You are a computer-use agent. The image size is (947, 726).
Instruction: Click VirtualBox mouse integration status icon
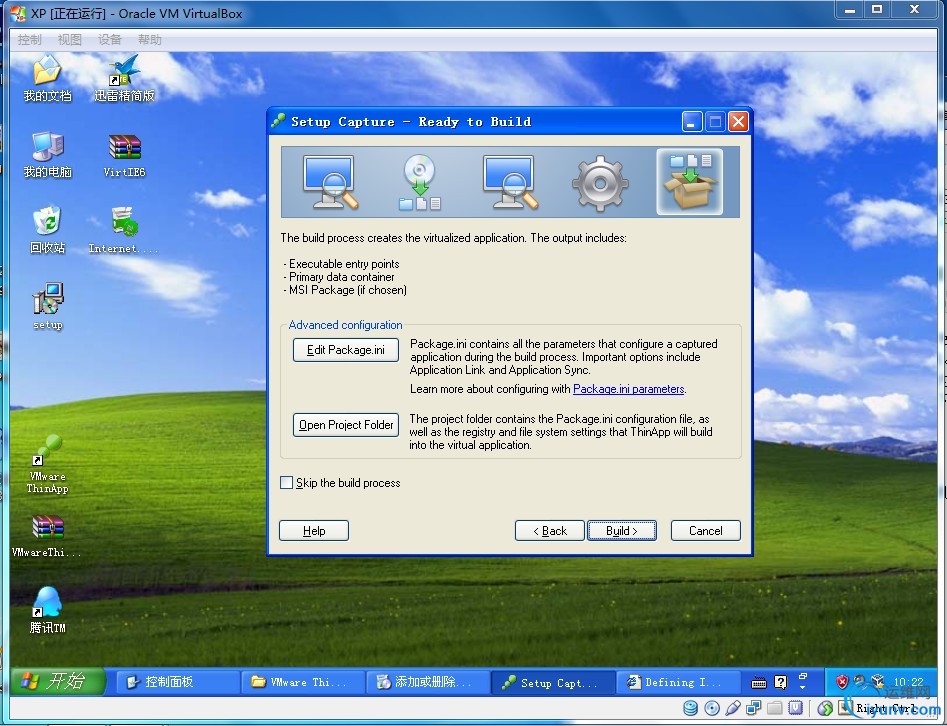[x=825, y=708]
